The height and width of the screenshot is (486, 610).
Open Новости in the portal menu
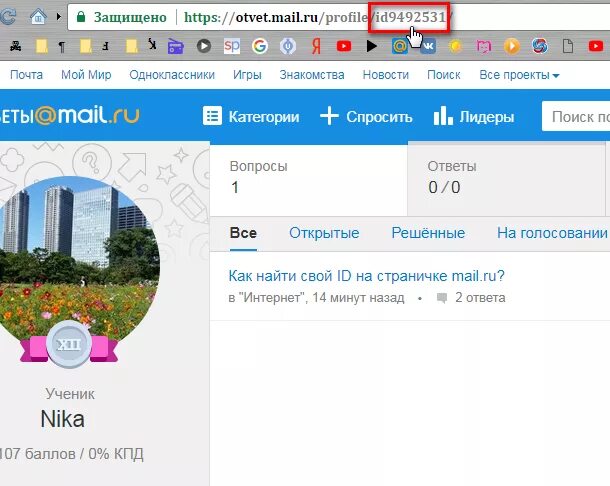tap(386, 75)
